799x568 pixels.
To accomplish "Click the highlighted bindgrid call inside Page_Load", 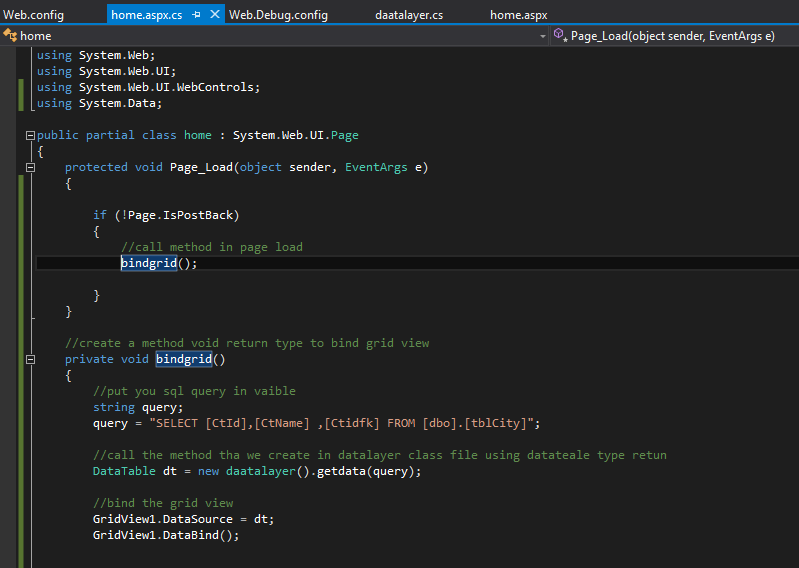I will (x=148, y=263).
